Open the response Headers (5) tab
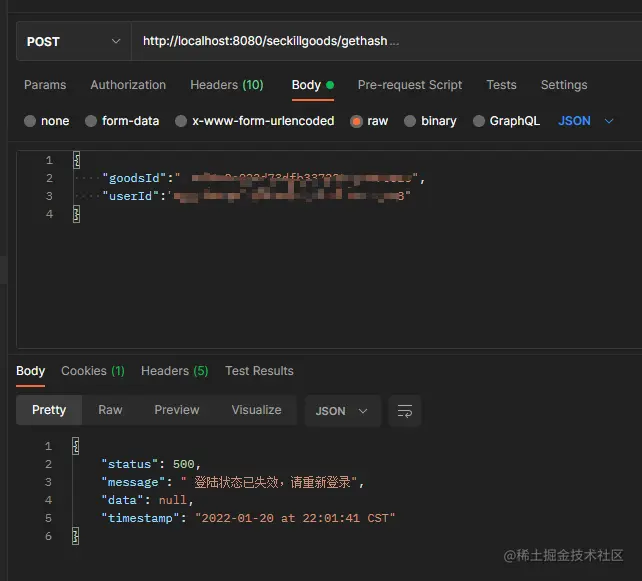 (175, 371)
